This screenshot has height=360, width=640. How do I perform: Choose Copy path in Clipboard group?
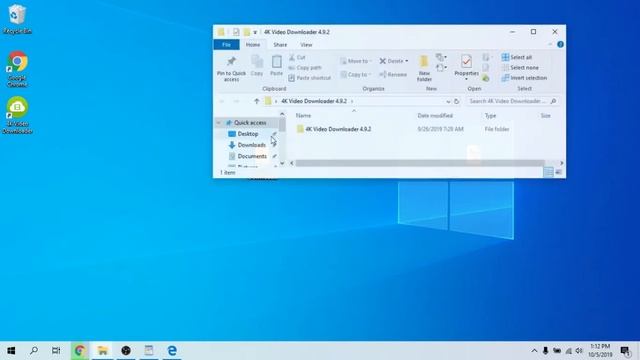pyautogui.click(x=305, y=68)
